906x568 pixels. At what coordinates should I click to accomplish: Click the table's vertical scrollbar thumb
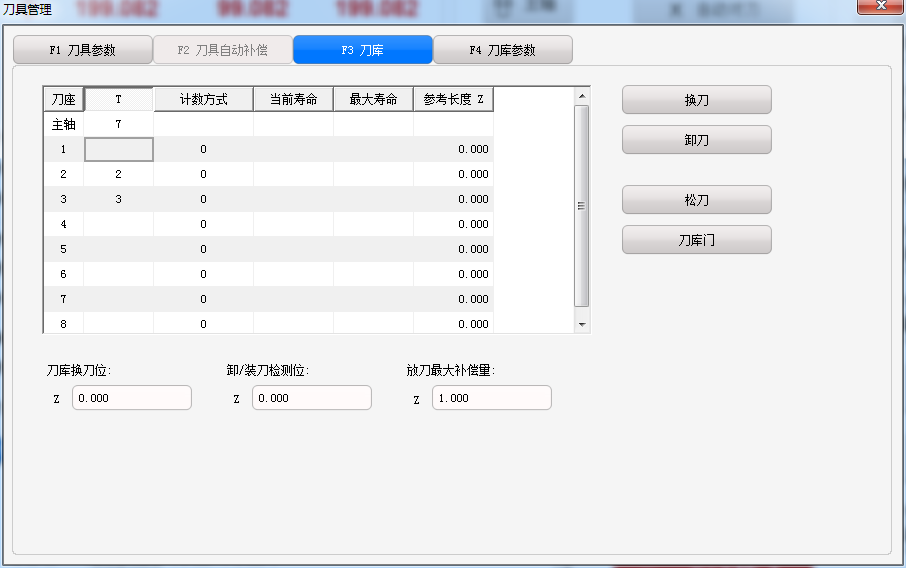click(x=582, y=205)
